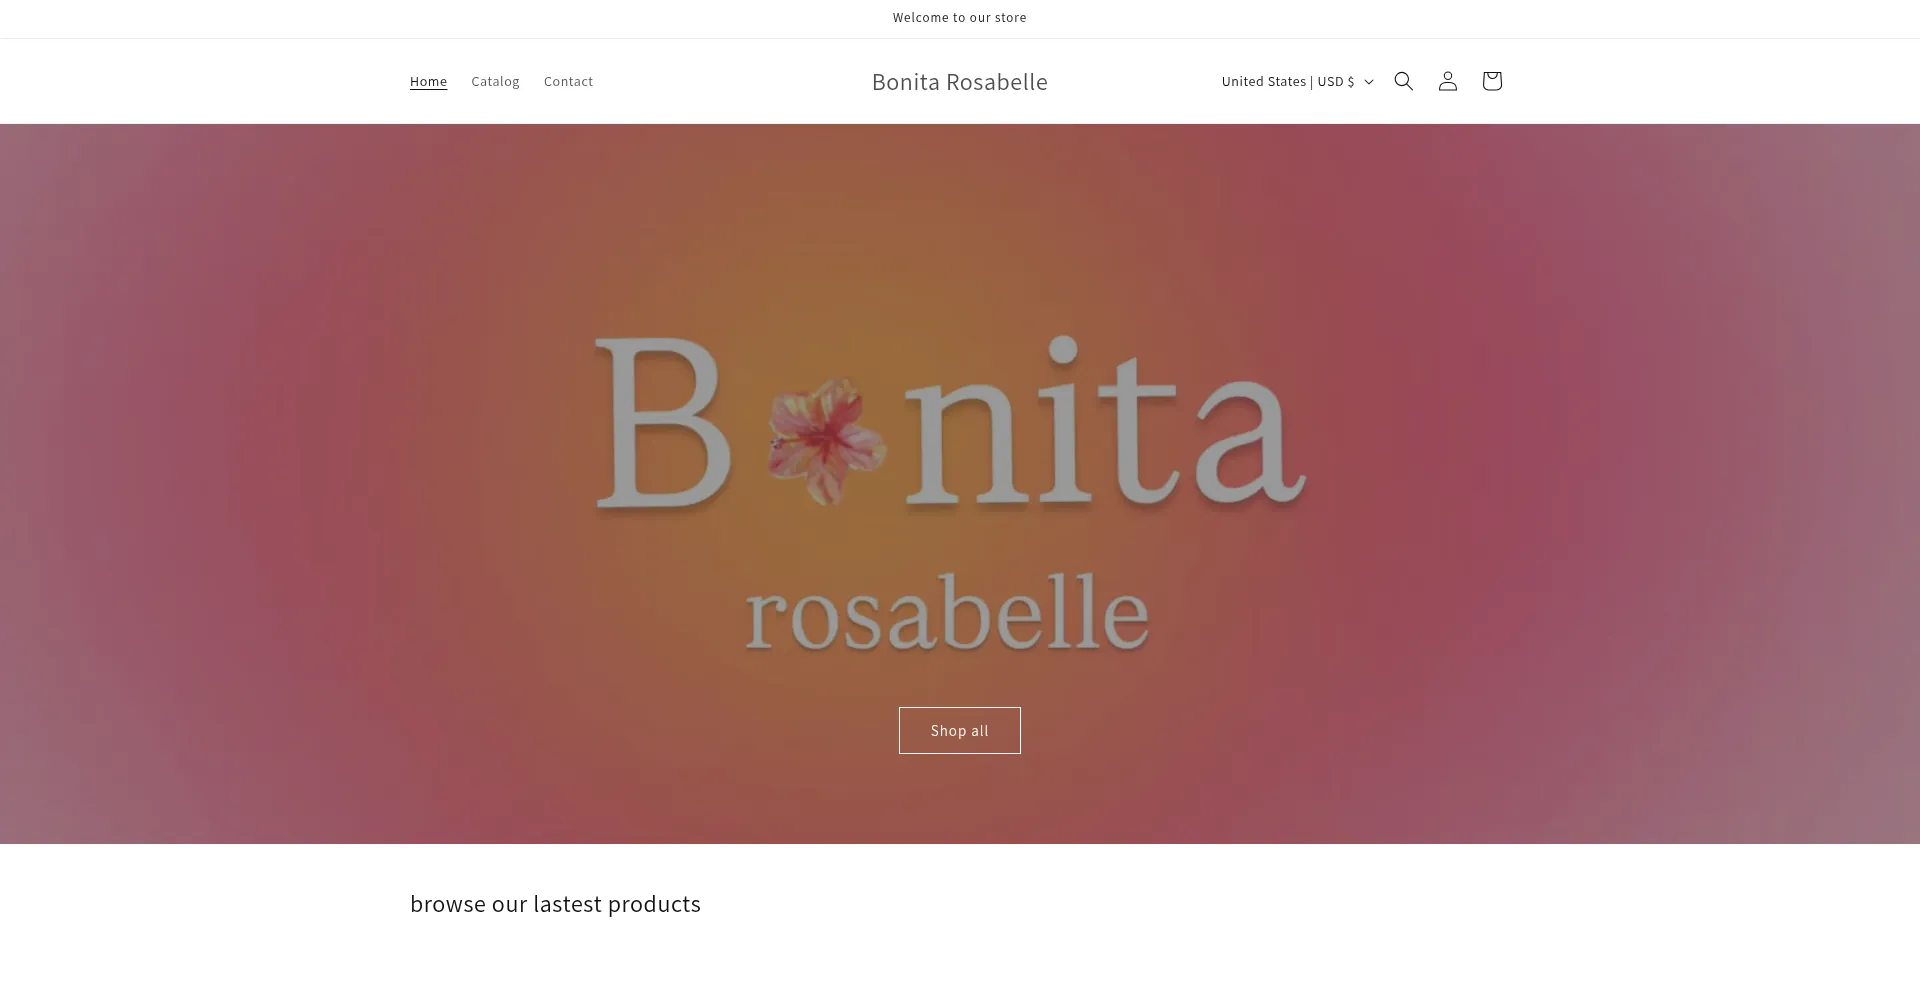Click the 'rosabelle' text in the banner
This screenshot has width=1920, height=993.
(x=946, y=612)
